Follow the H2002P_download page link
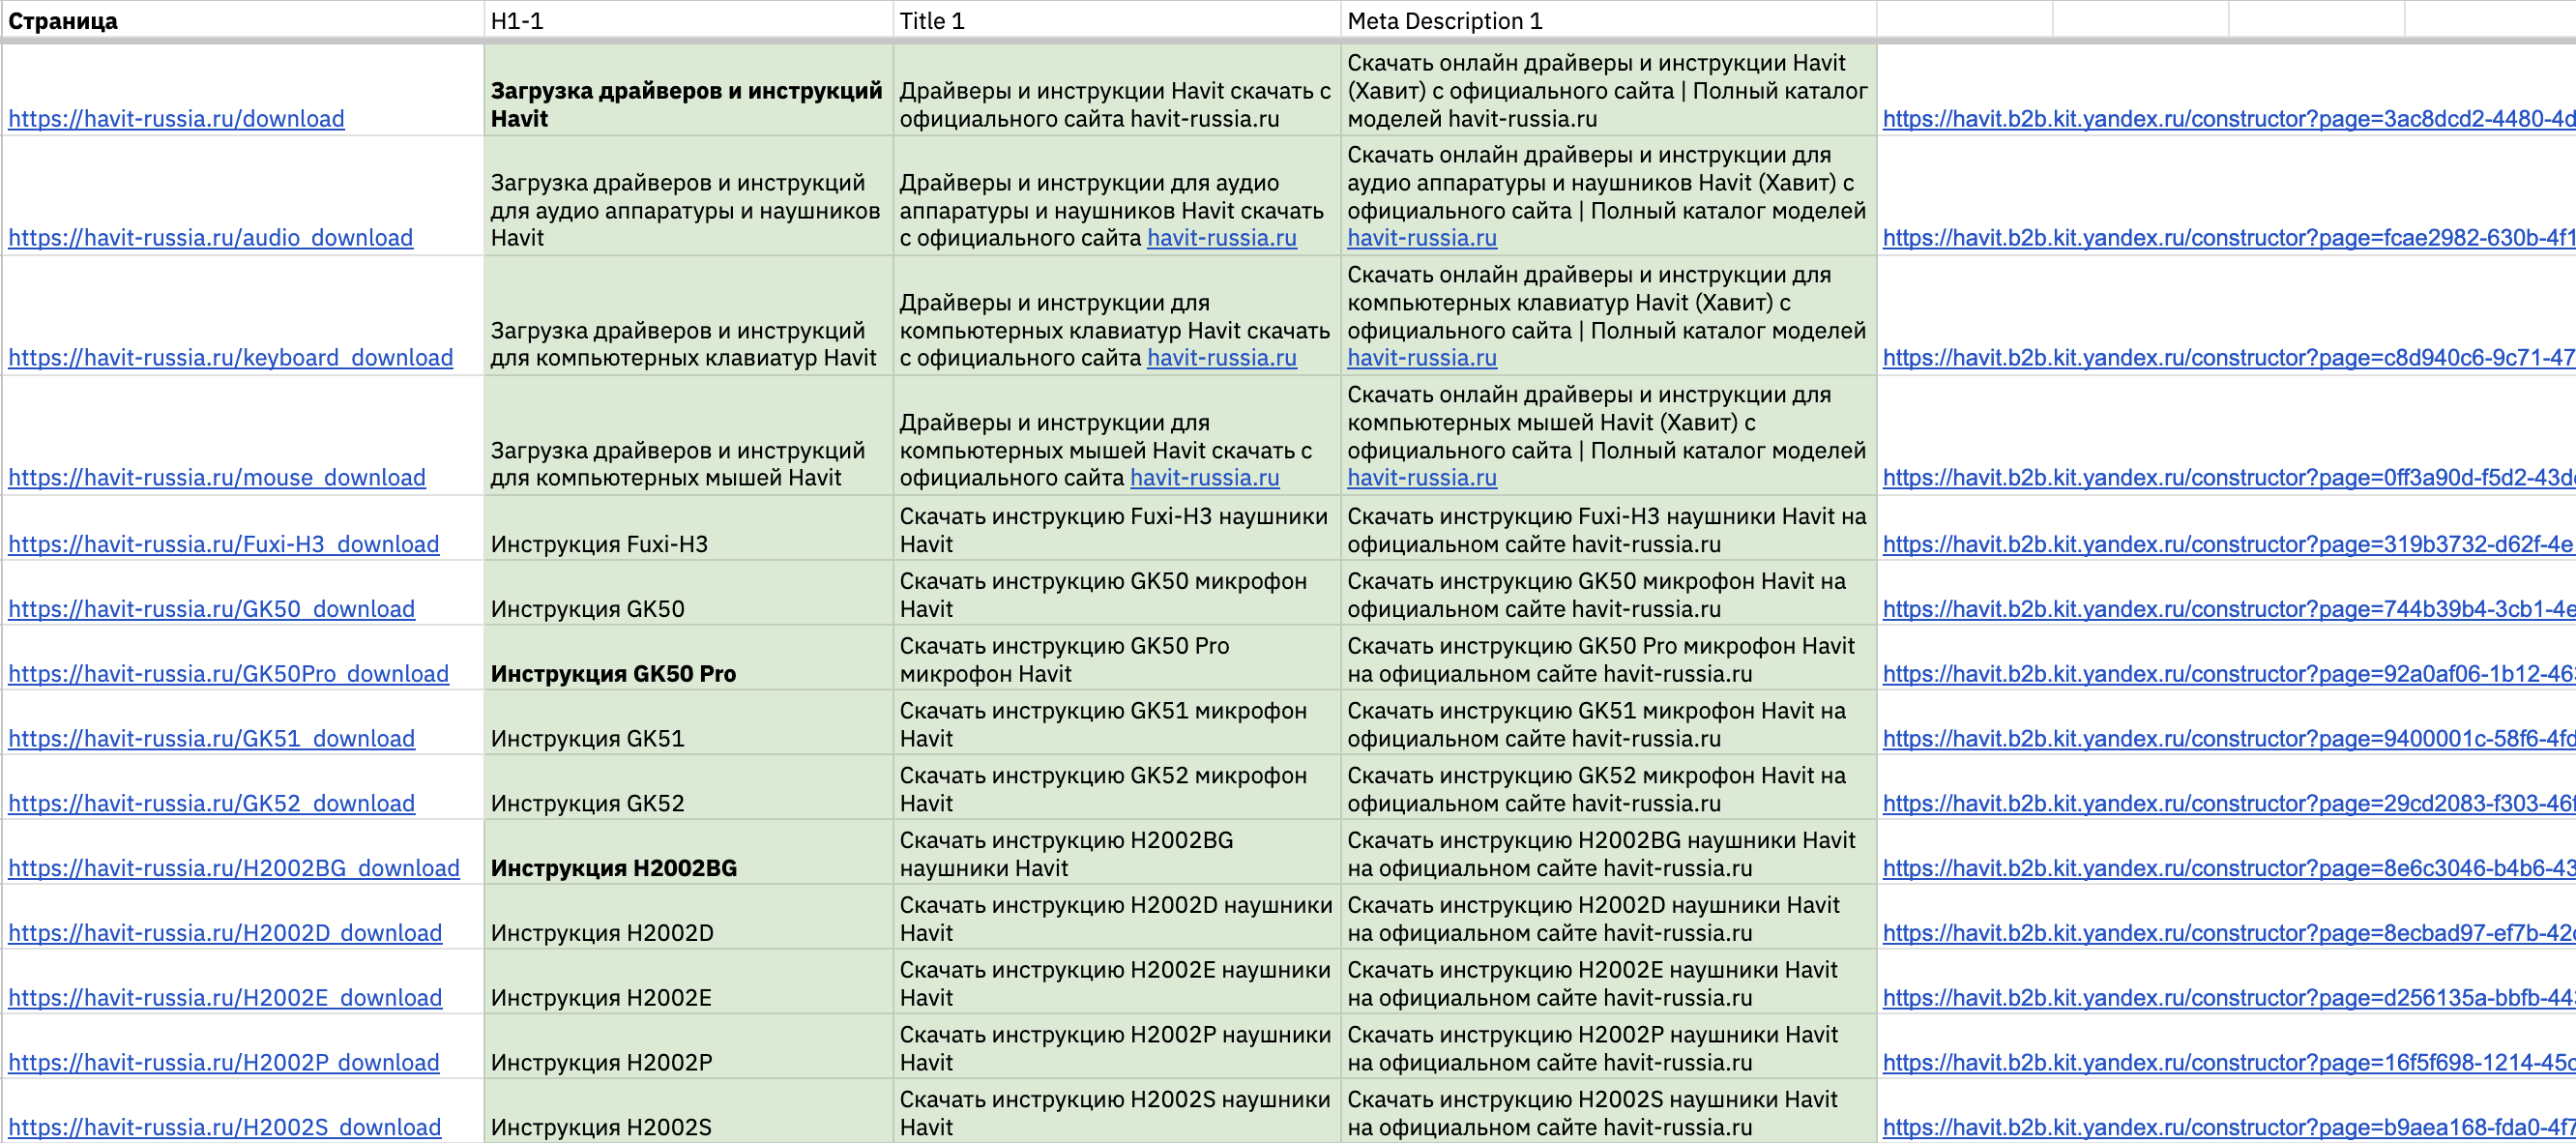2576x1143 pixels. (224, 1062)
